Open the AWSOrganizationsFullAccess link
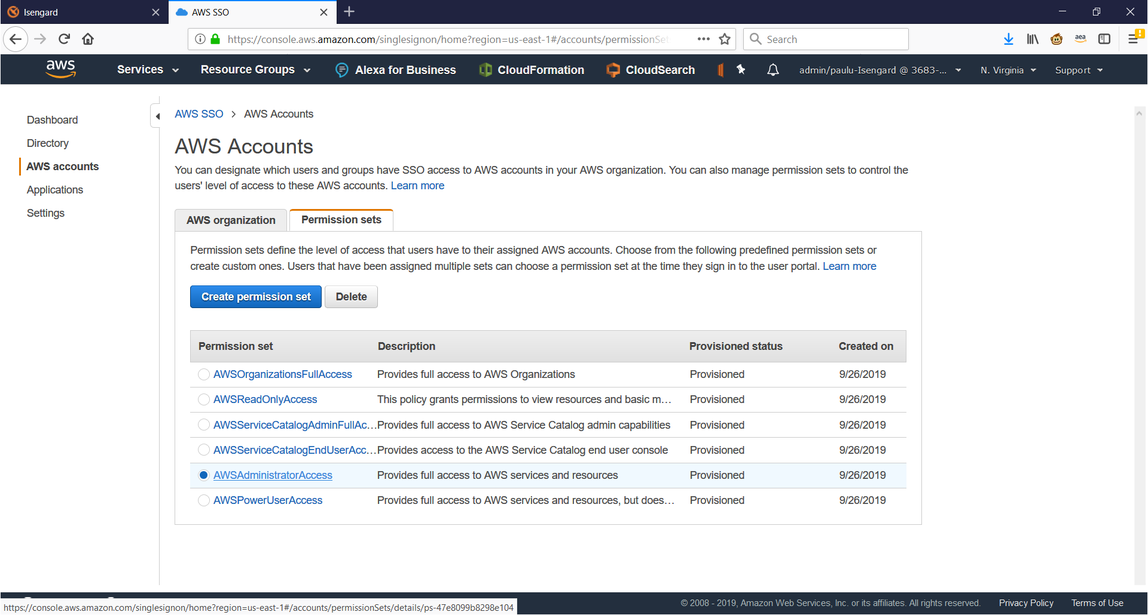The height and width of the screenshot is (615, 1148). [283, 374]
